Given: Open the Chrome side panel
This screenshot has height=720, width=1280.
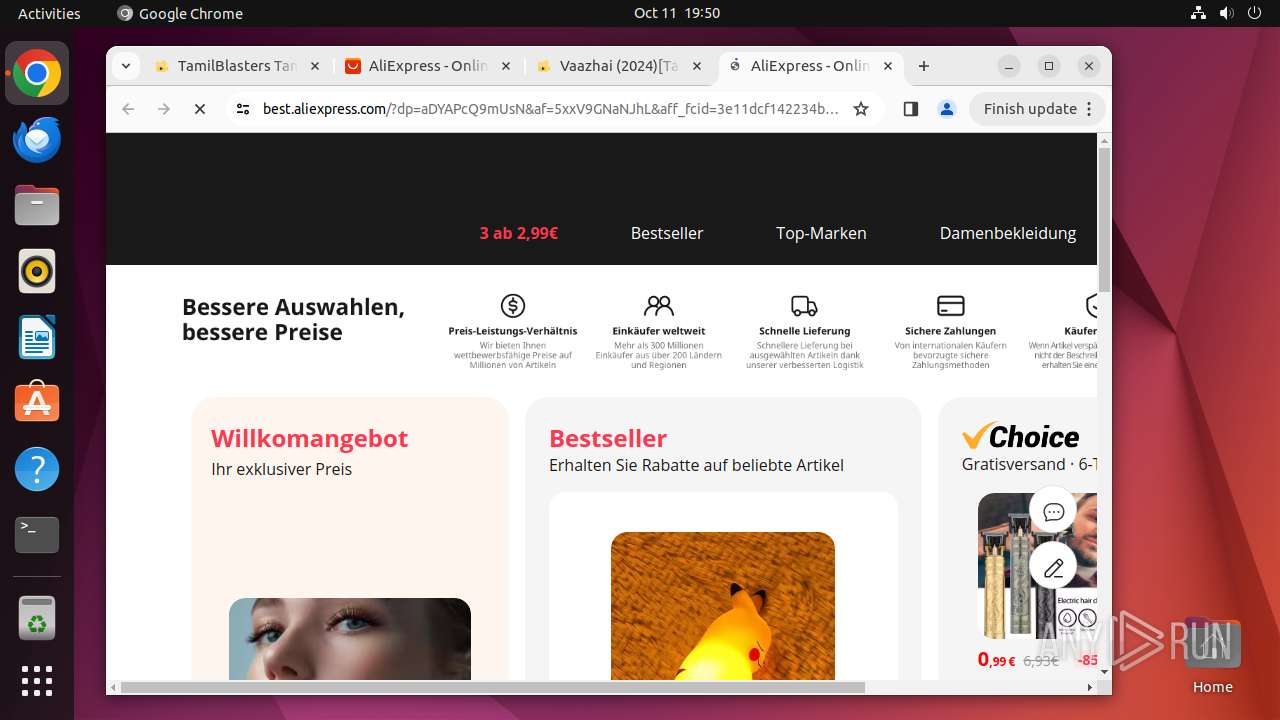Looking at the screenshot, I should coord(910,109).
